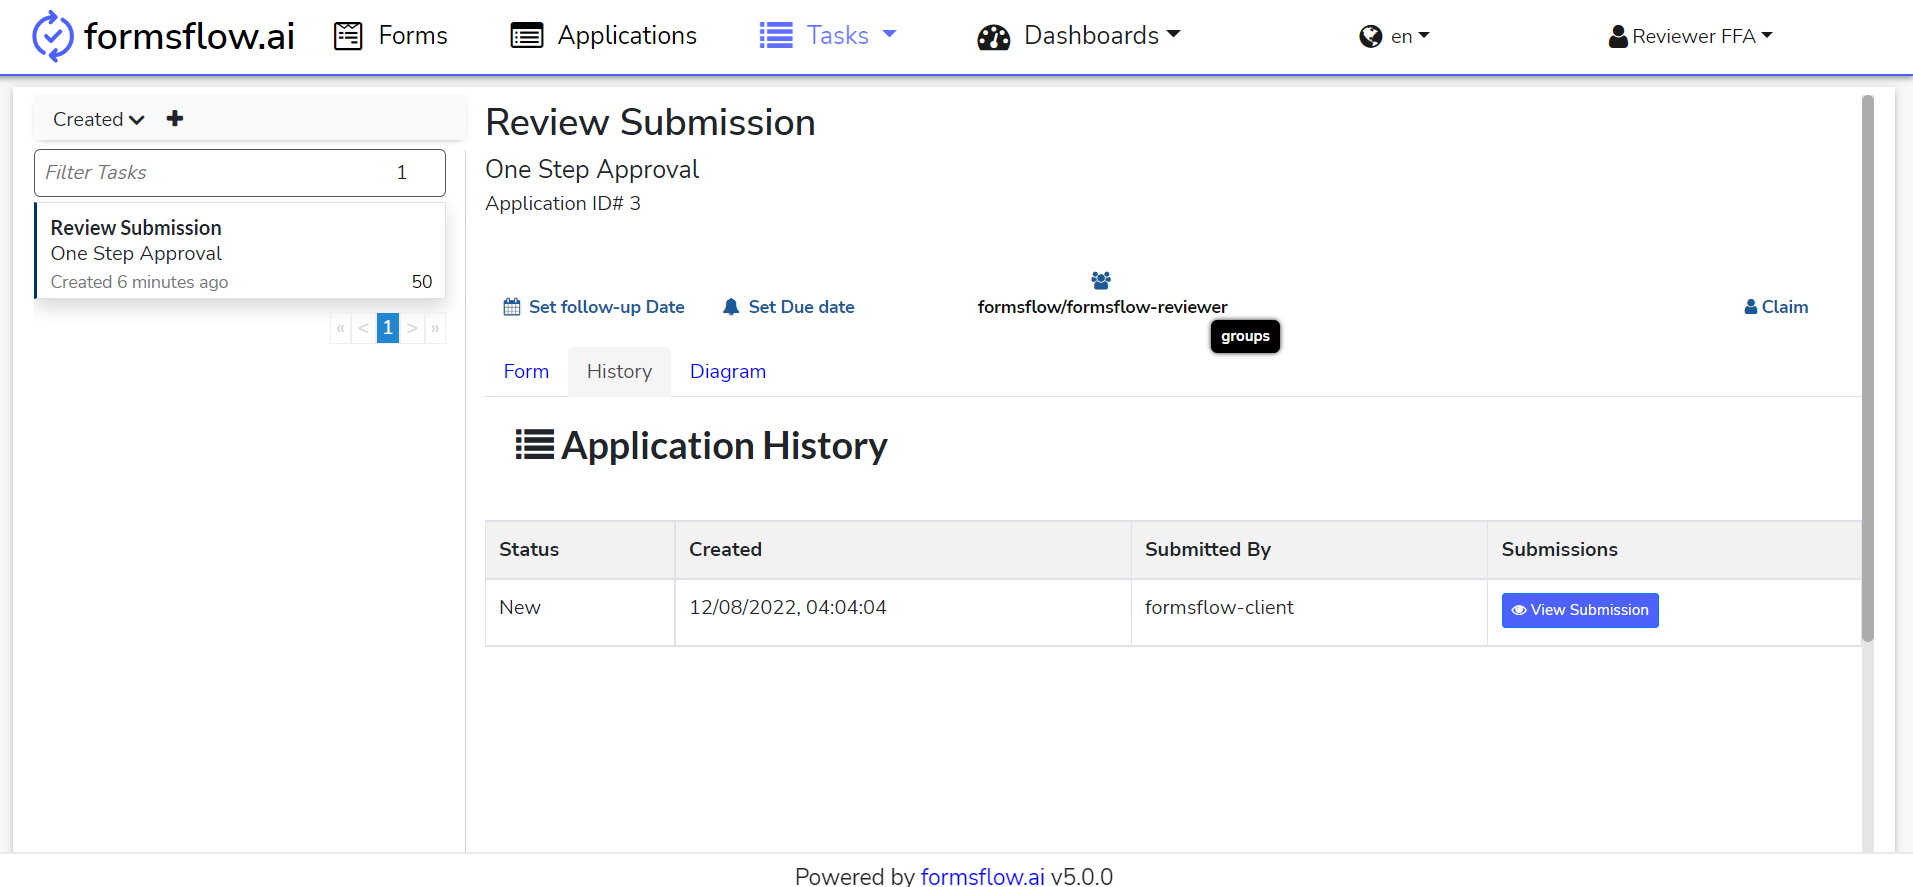Click the Created 6 minutes ago text
Viewport: 1913px width, 887px height.
(x=140, y=282)
